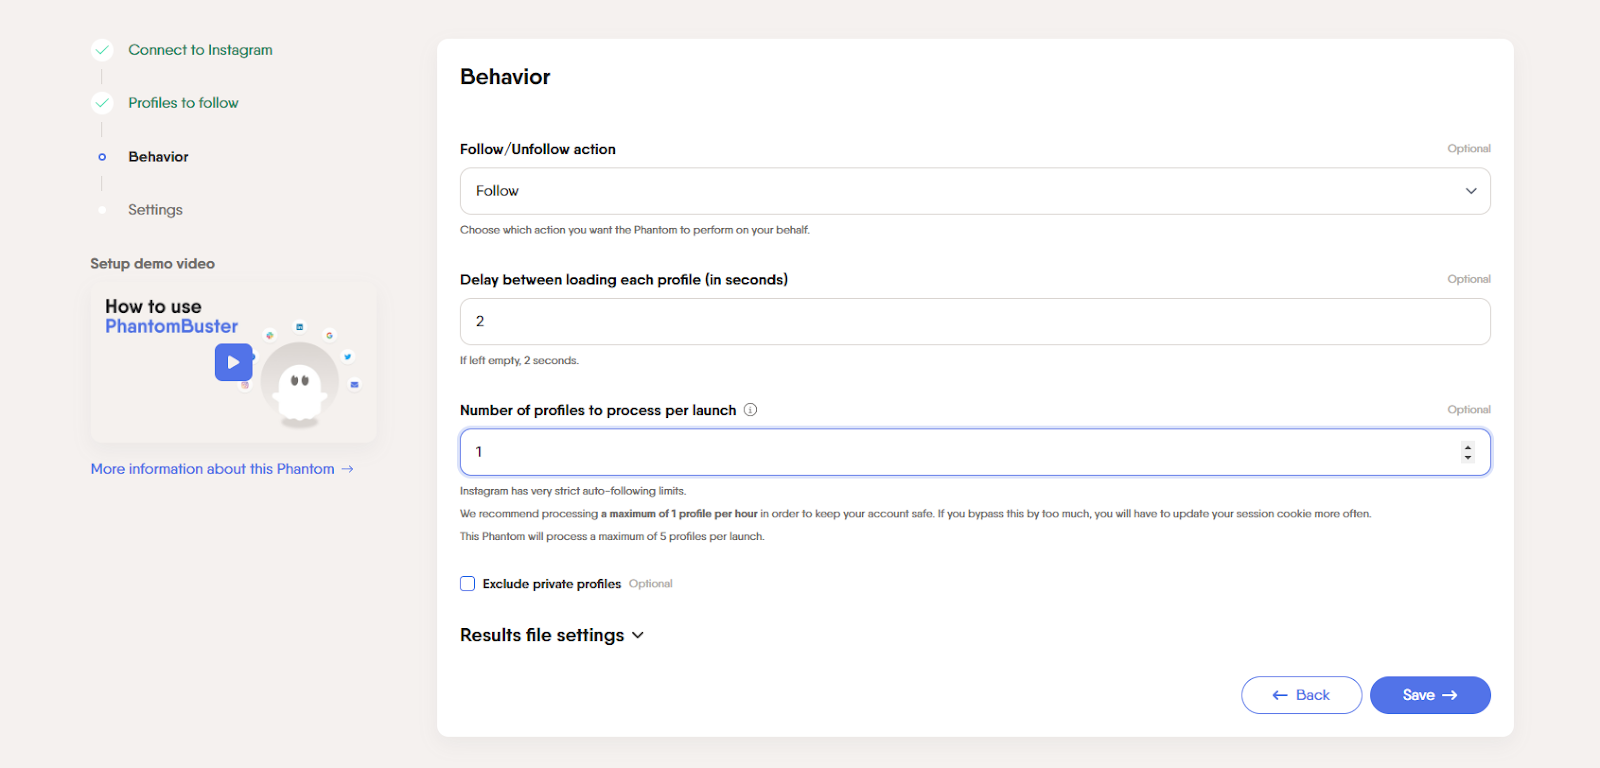Expand Results file settings section
1600x768 pixels.
[552, 635]
